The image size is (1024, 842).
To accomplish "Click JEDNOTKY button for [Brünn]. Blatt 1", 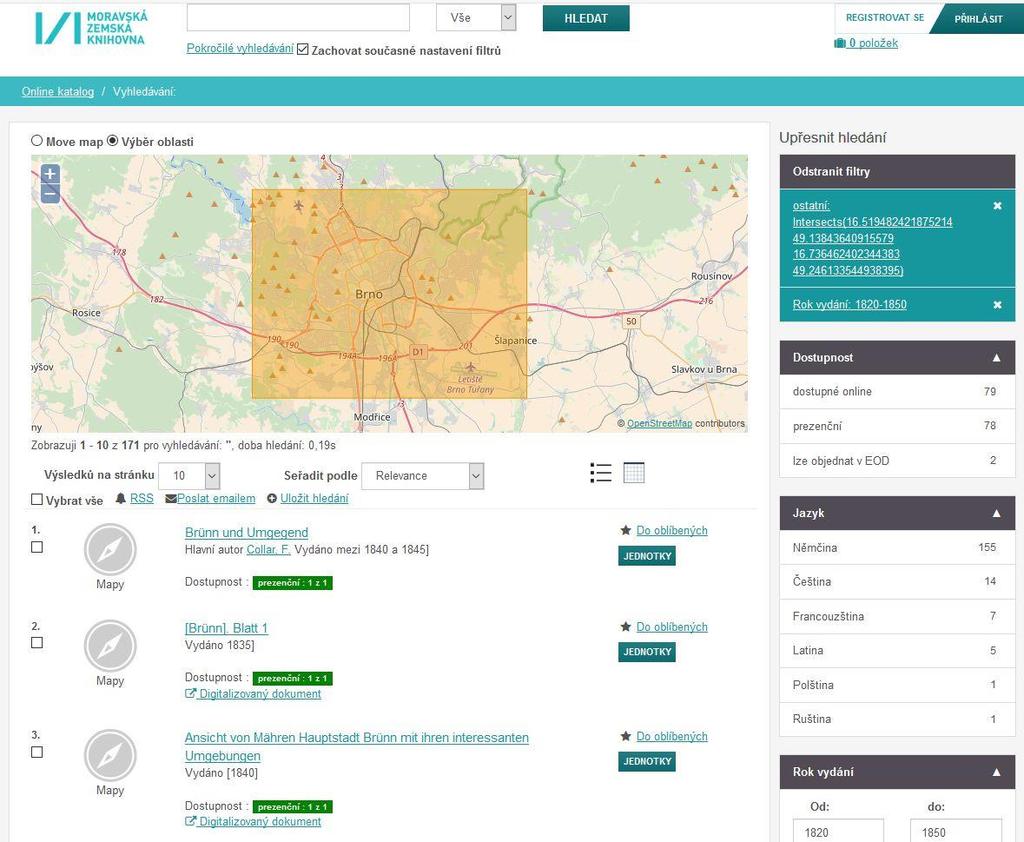I will (x=647, y=651).
